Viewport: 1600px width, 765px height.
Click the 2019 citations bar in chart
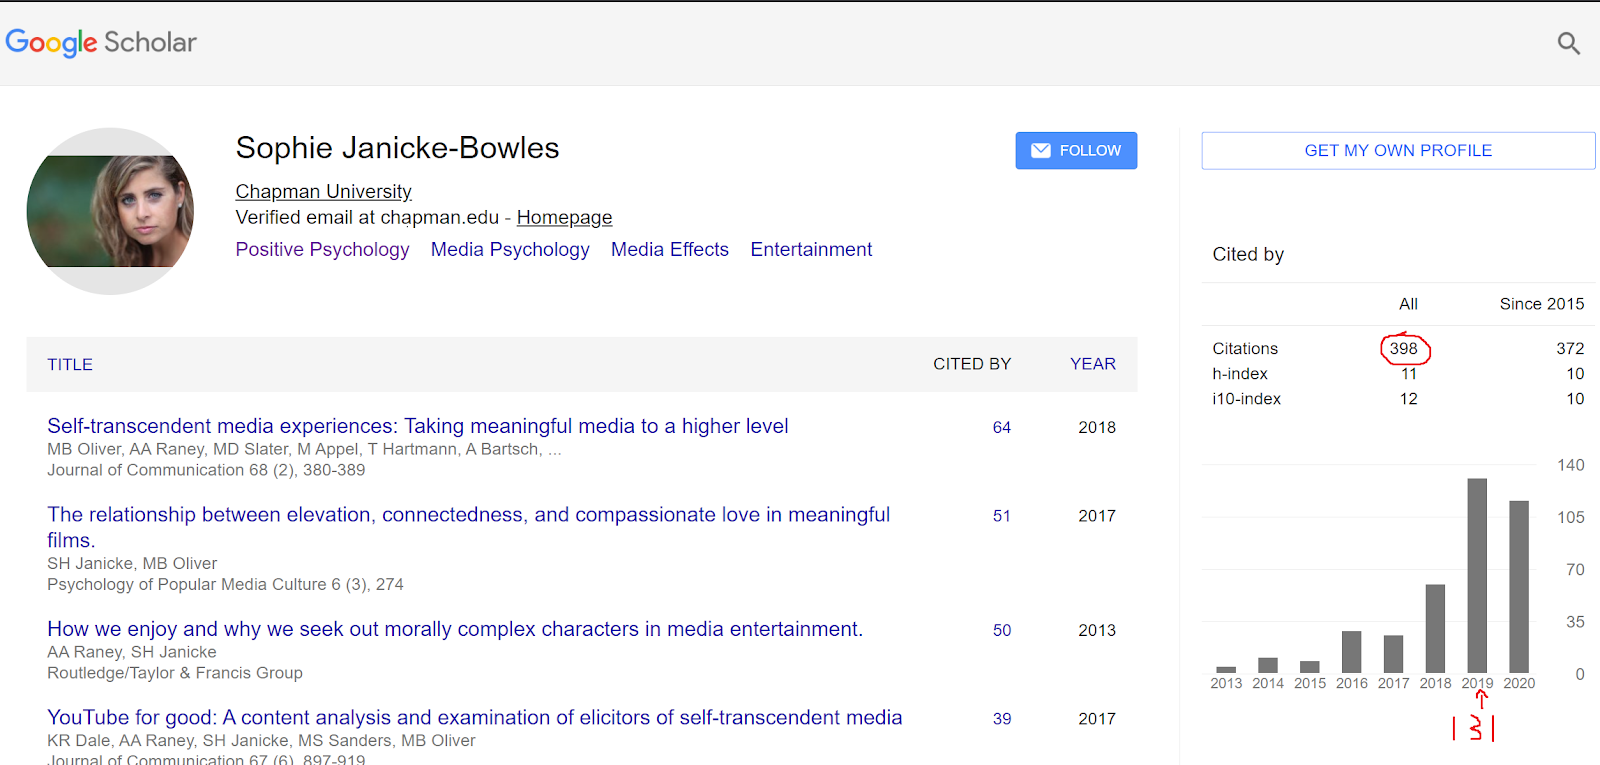(x=1477, y=575)
